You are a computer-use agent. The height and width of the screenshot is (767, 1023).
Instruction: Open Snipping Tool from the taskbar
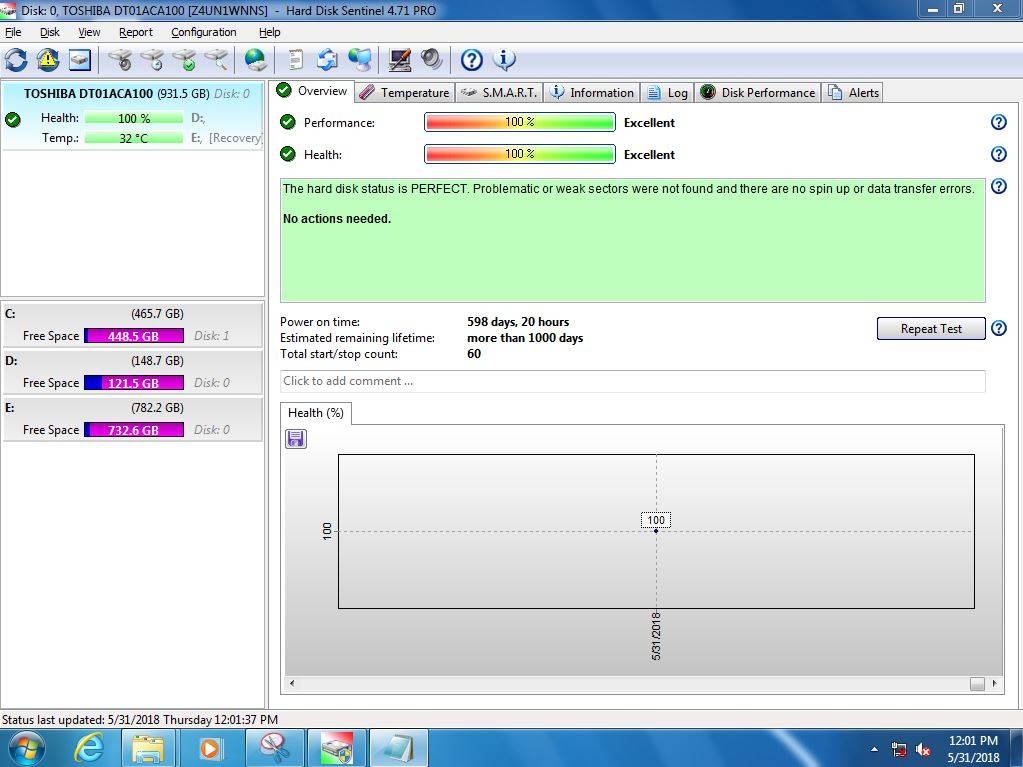point(274,747)
